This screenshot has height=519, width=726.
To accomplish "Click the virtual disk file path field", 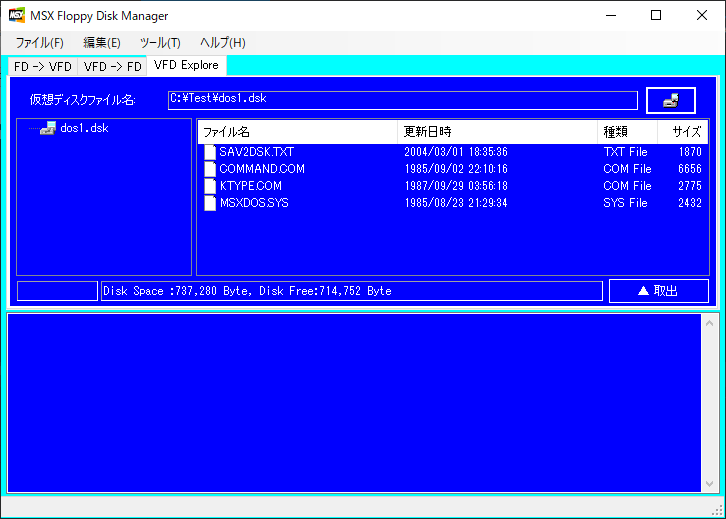I will (402, 99).
